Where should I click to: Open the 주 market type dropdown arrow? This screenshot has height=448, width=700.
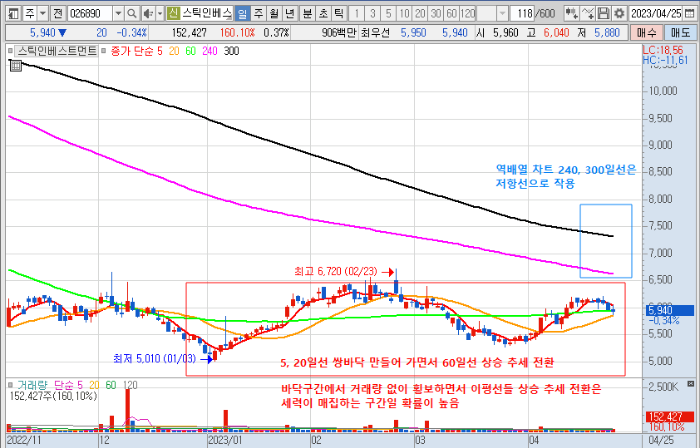(43, 14)
